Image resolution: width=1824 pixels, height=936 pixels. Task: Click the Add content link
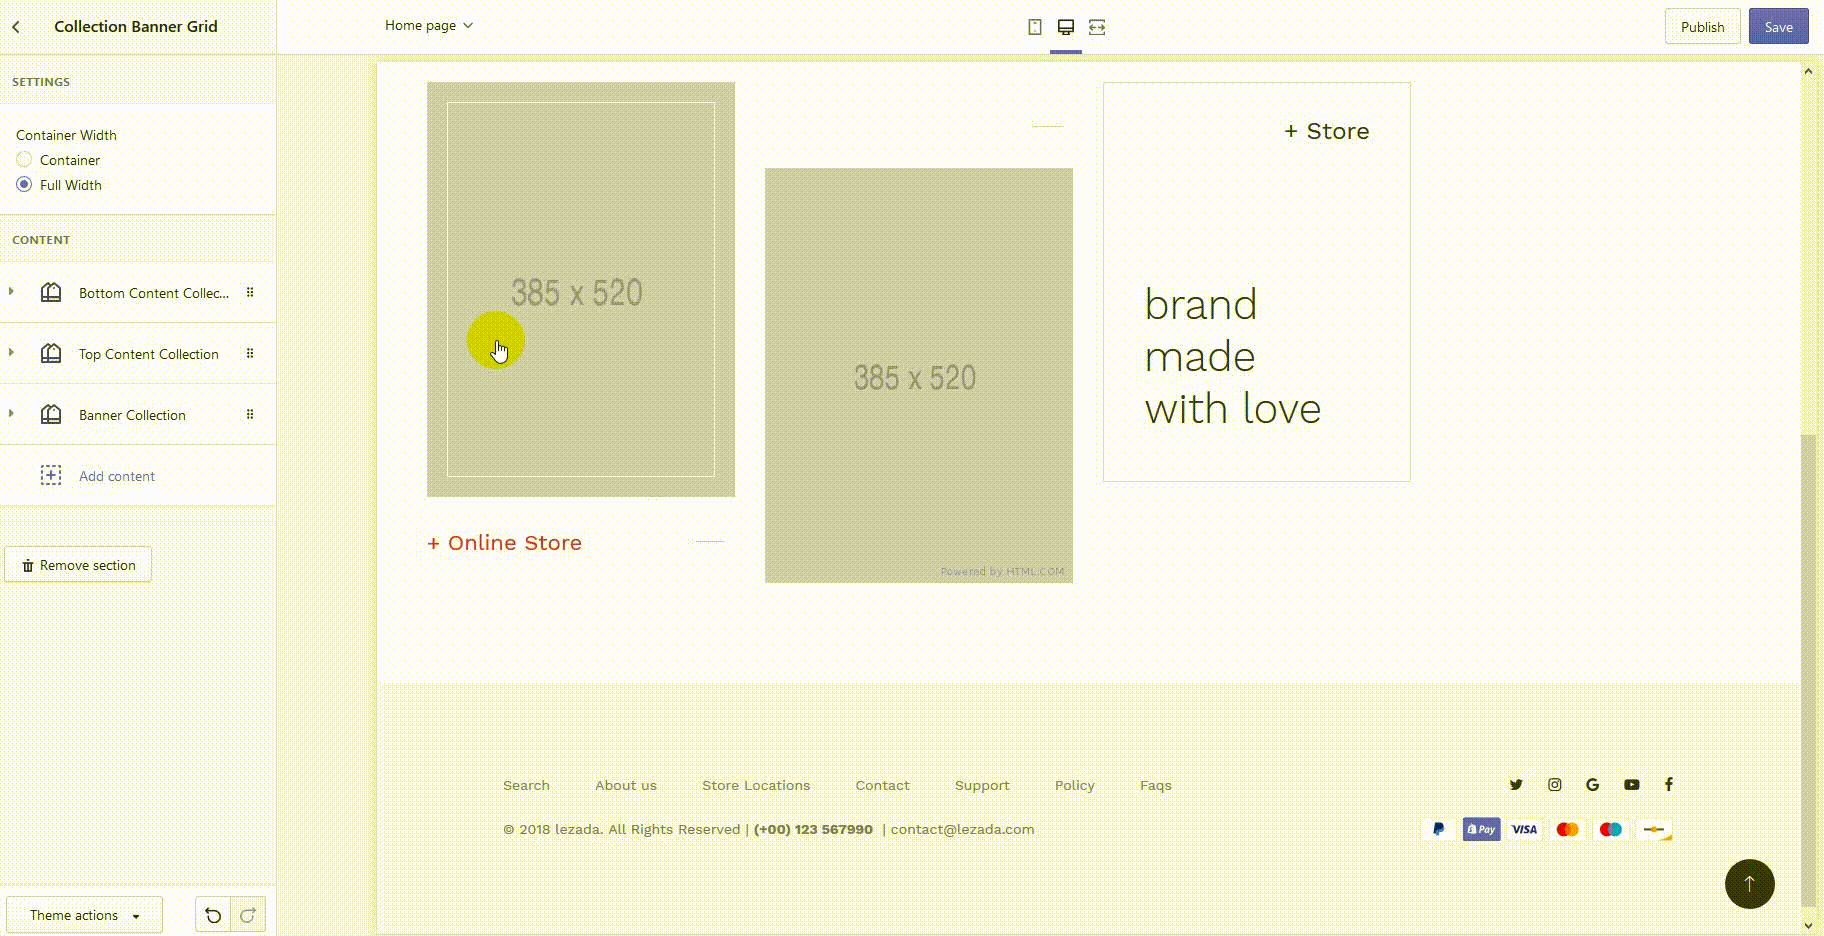[117, 476]
